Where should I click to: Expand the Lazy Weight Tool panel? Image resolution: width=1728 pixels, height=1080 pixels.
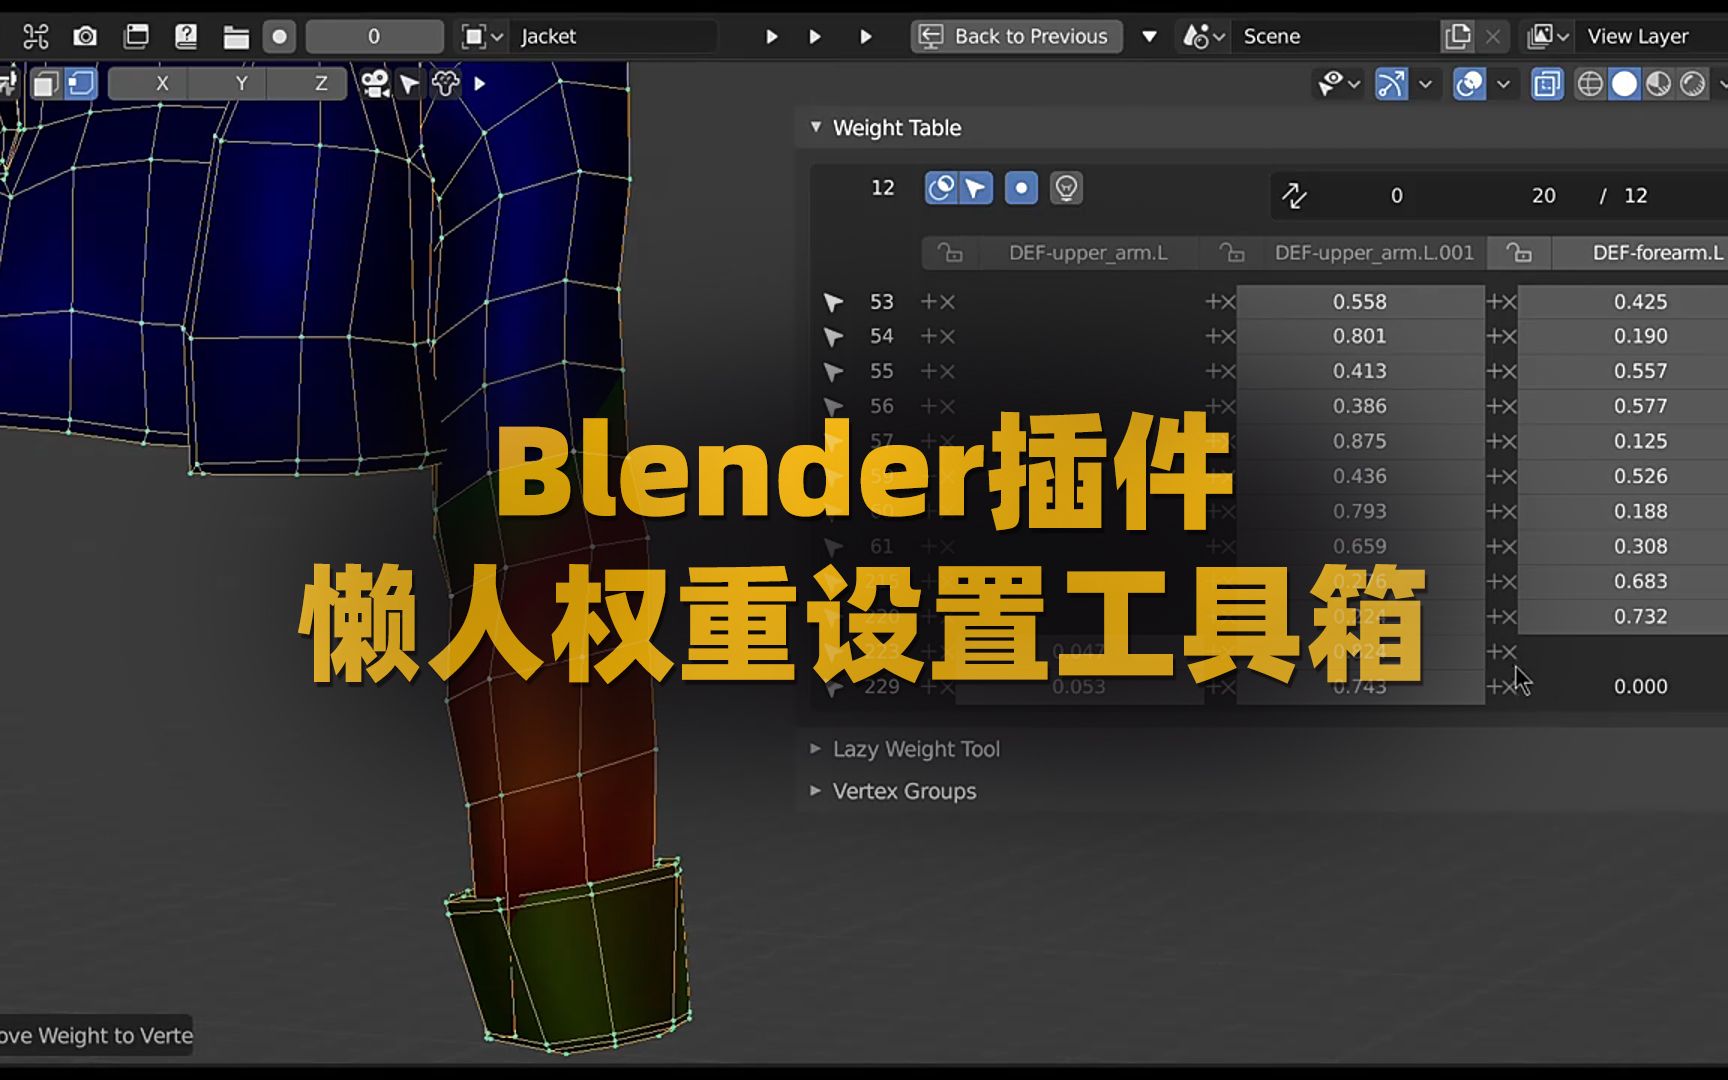[816, 748]
